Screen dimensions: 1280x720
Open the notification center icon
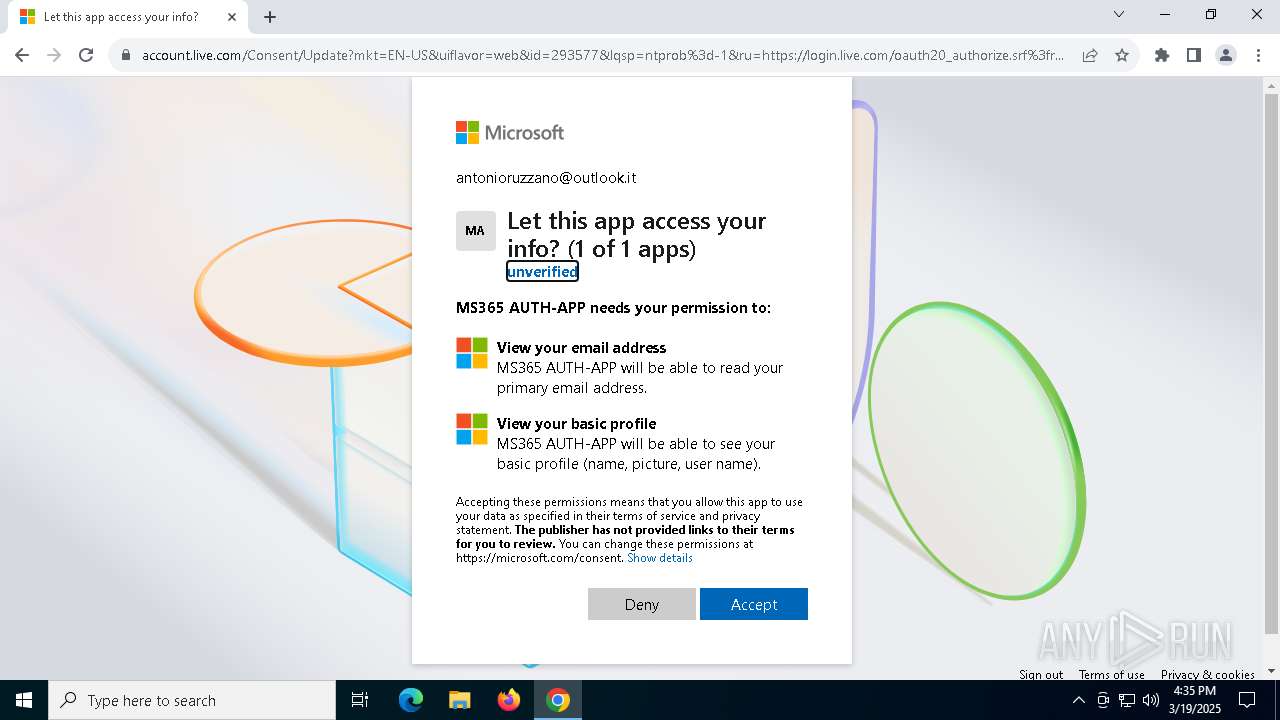point(1247,700)
